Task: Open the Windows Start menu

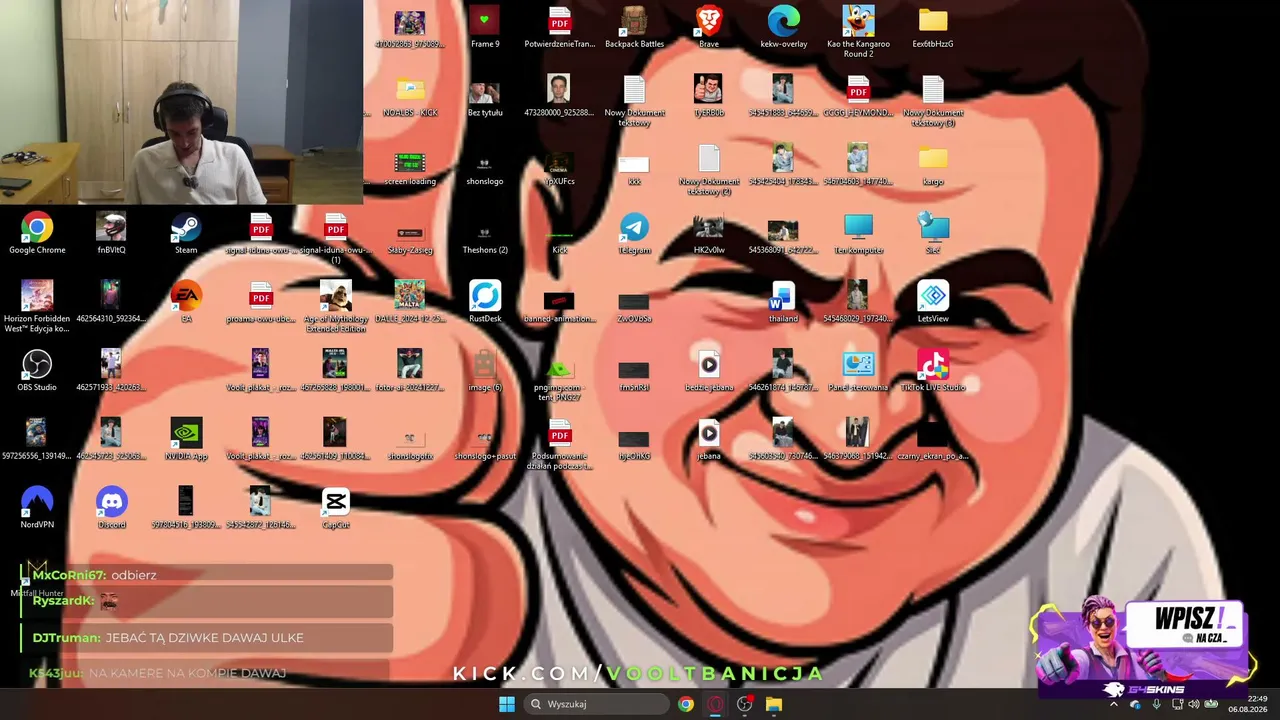Action: point(507,704)
